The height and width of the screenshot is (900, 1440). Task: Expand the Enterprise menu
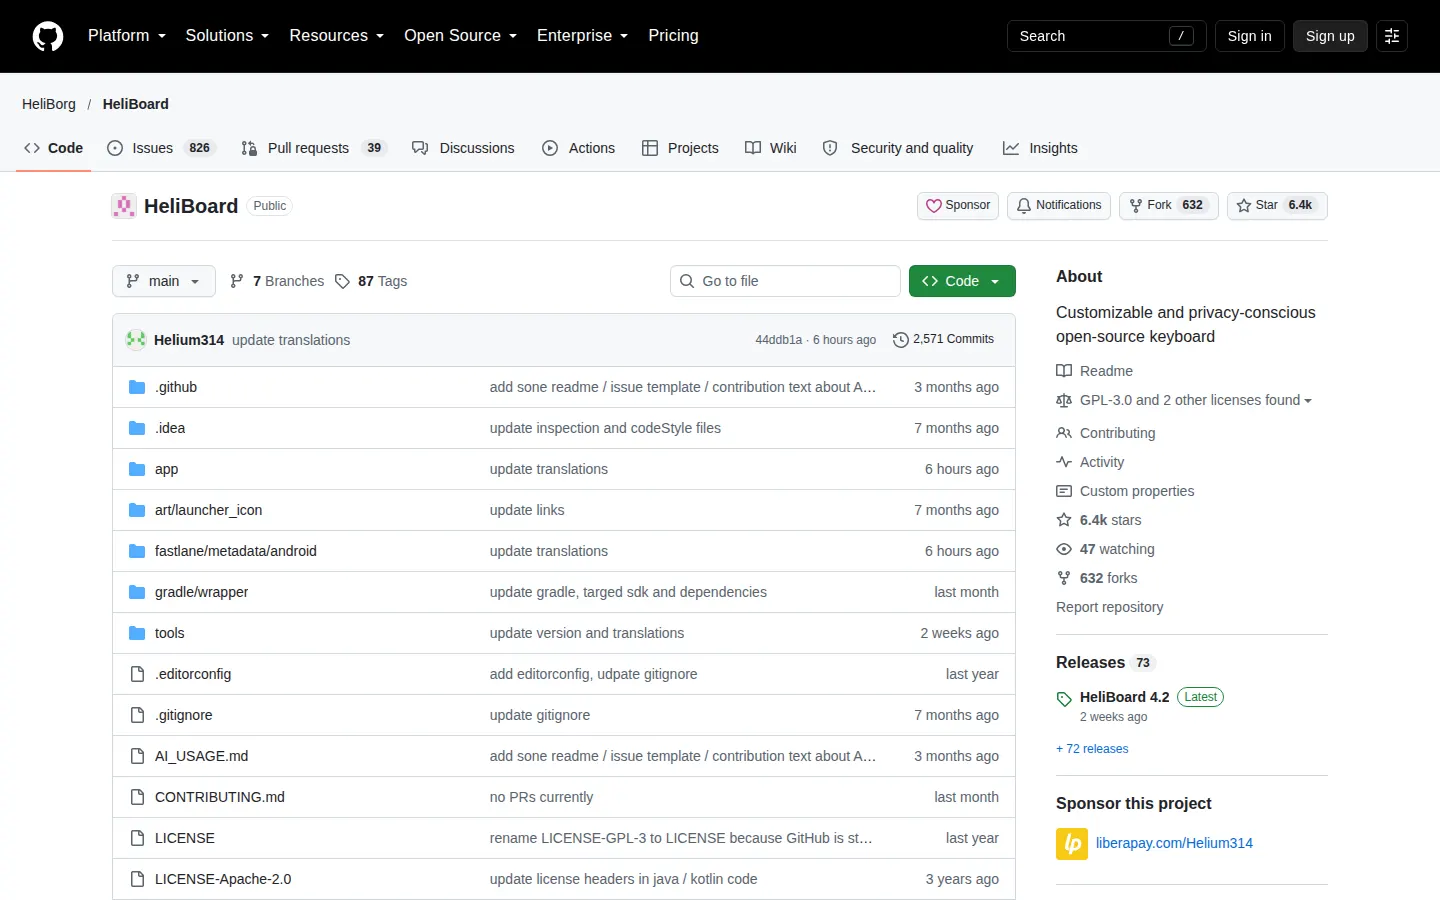(x=583, y=36)
